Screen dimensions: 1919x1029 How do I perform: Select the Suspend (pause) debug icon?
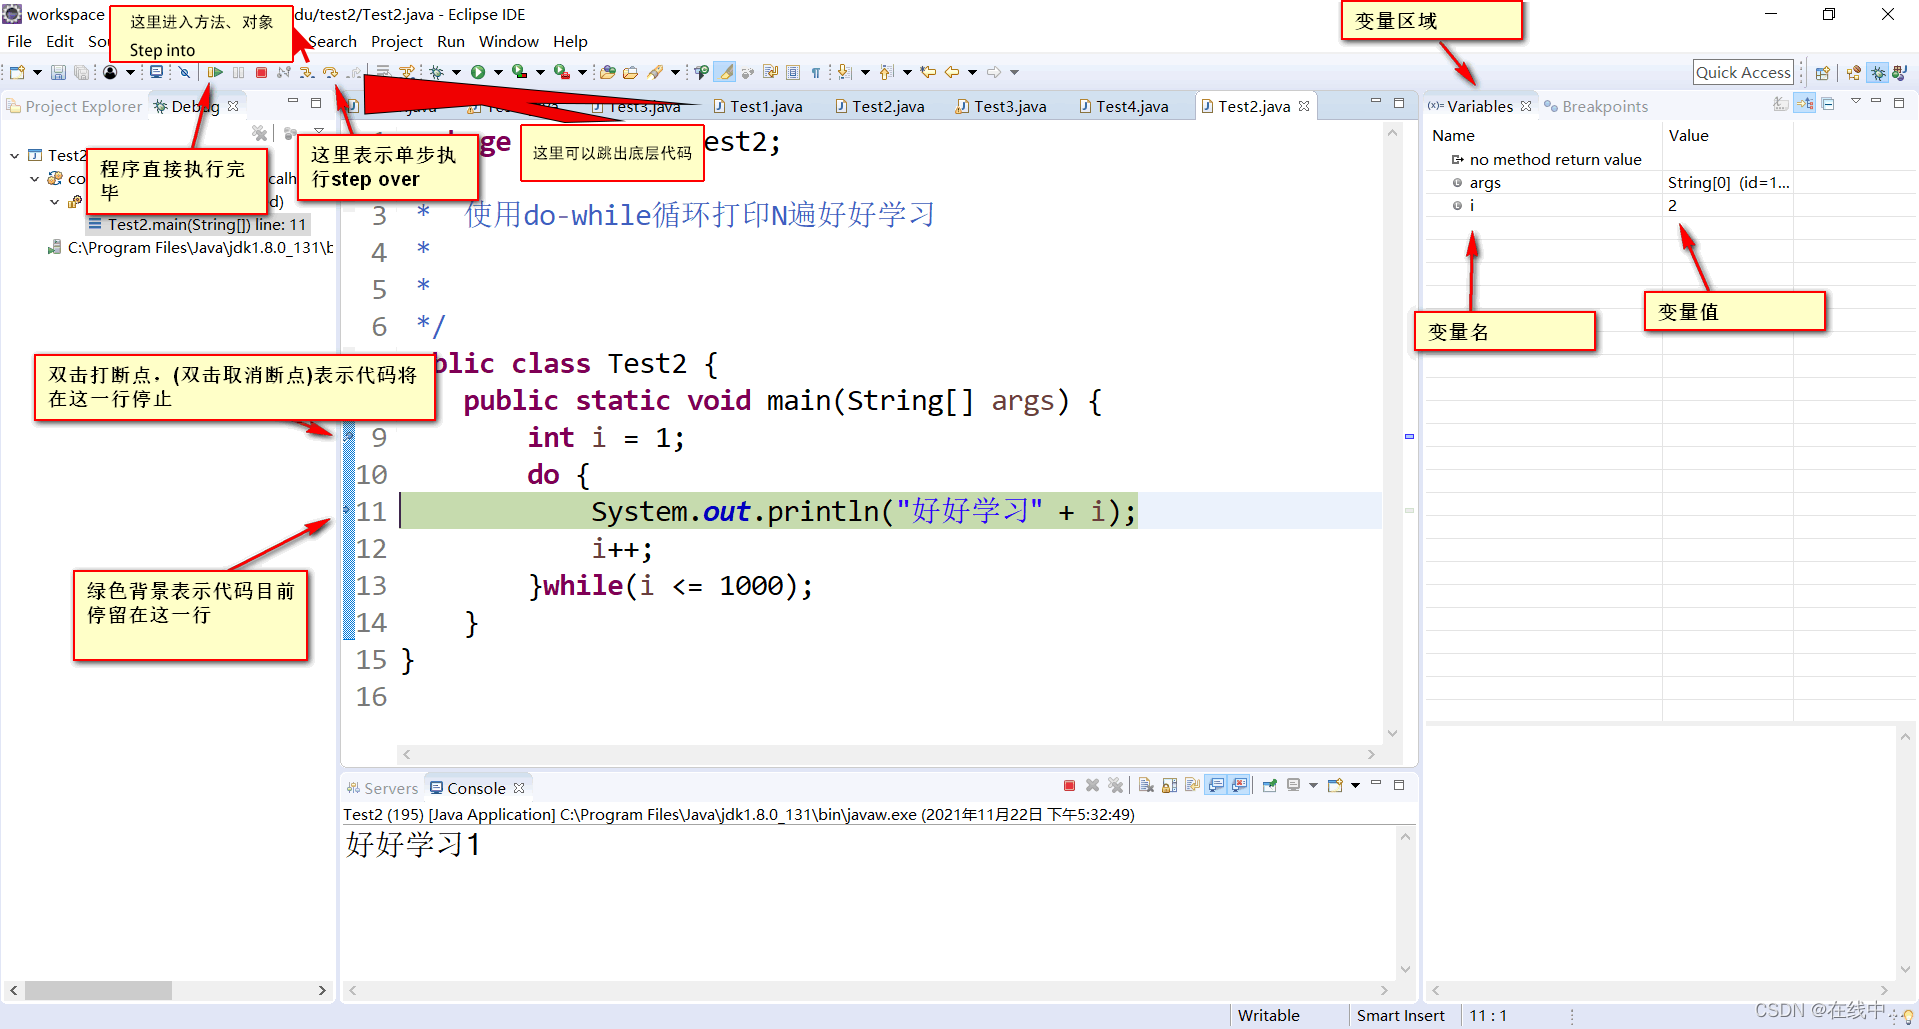[x=238, y=72]
